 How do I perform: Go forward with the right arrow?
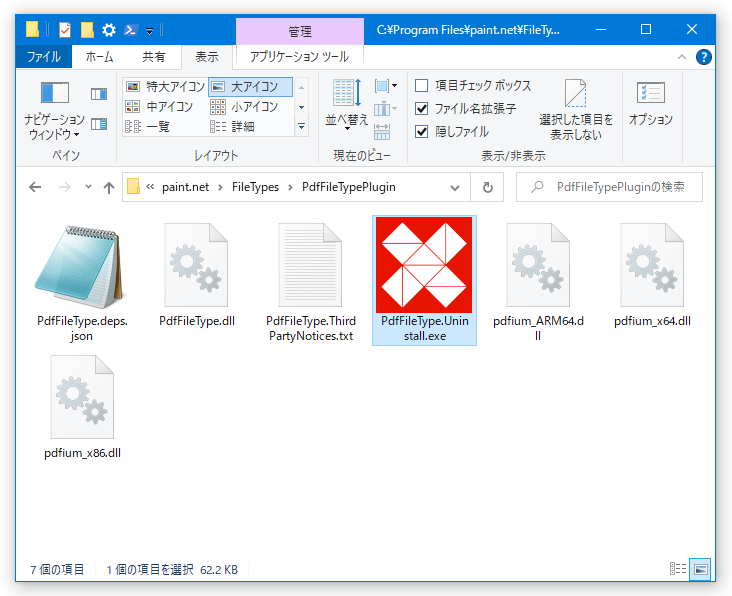point(64,188)
